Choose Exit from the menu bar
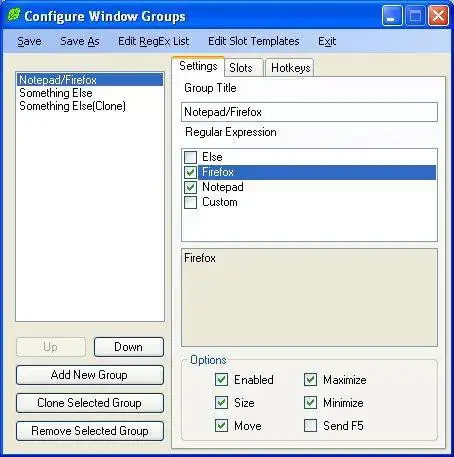Viewport: 454px width, 457px height. (x=327, y=41)
